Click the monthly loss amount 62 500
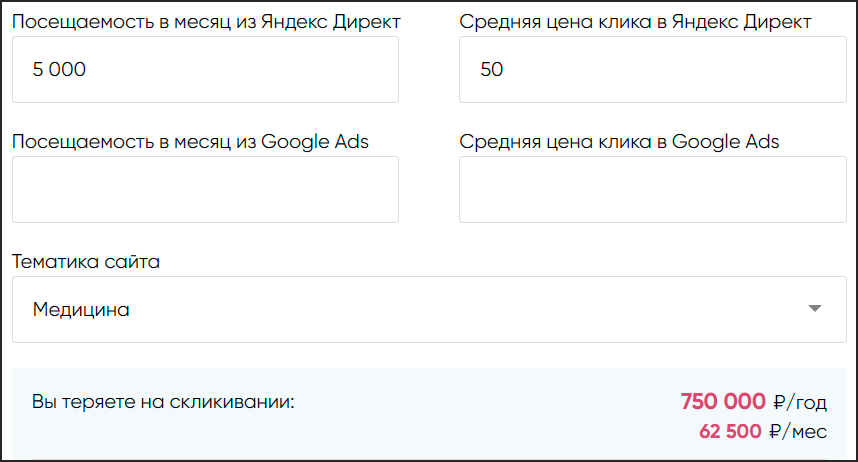 click(731, 432)
